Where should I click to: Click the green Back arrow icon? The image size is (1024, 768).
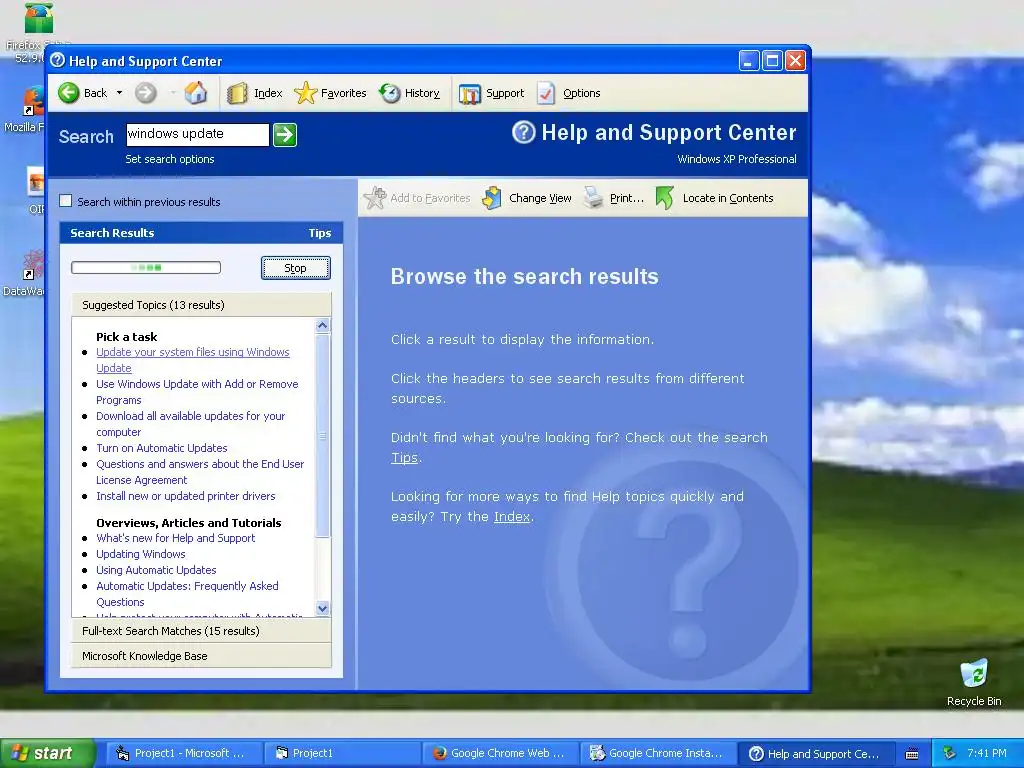click(x=69, y=93)
